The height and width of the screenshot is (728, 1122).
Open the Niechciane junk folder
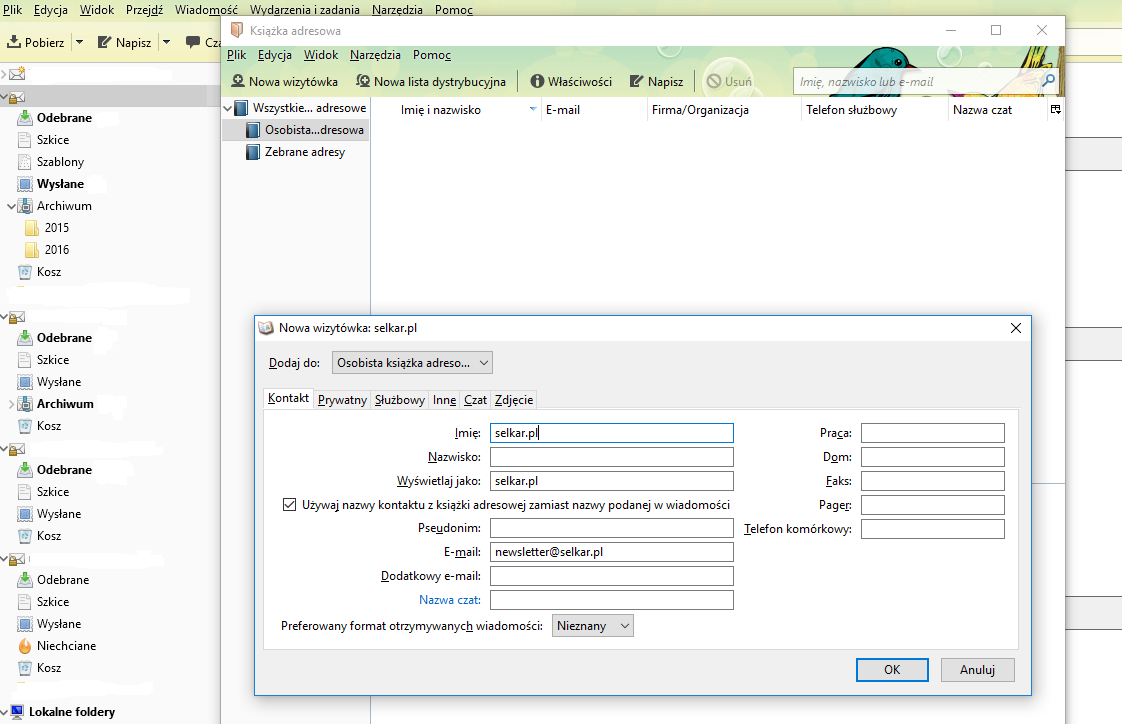coord(66,646)
